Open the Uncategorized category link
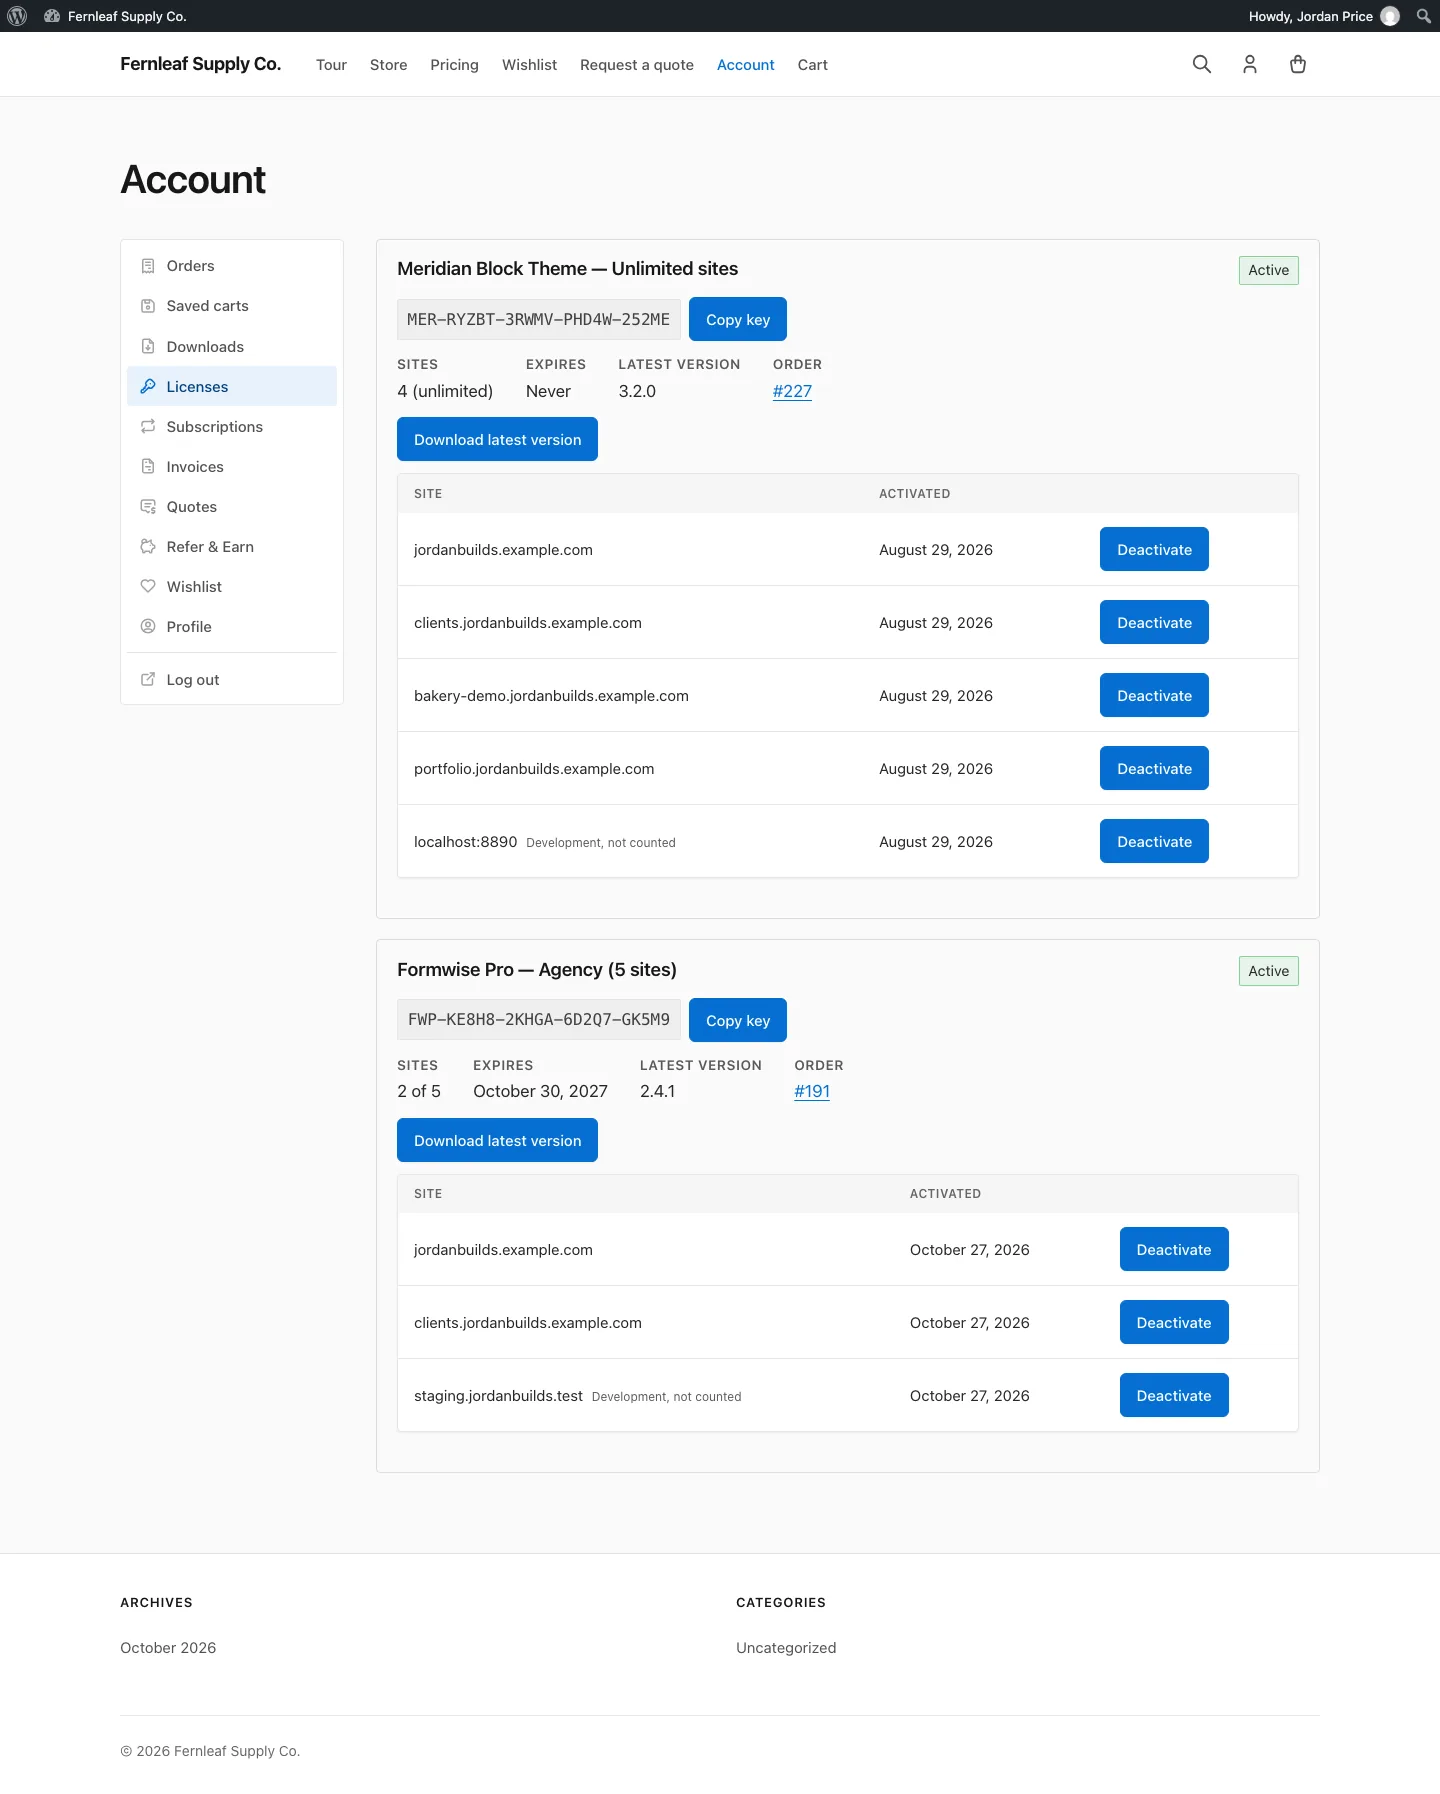1440x1794 pixels. pyautogui.click(x=786, y=1648)
